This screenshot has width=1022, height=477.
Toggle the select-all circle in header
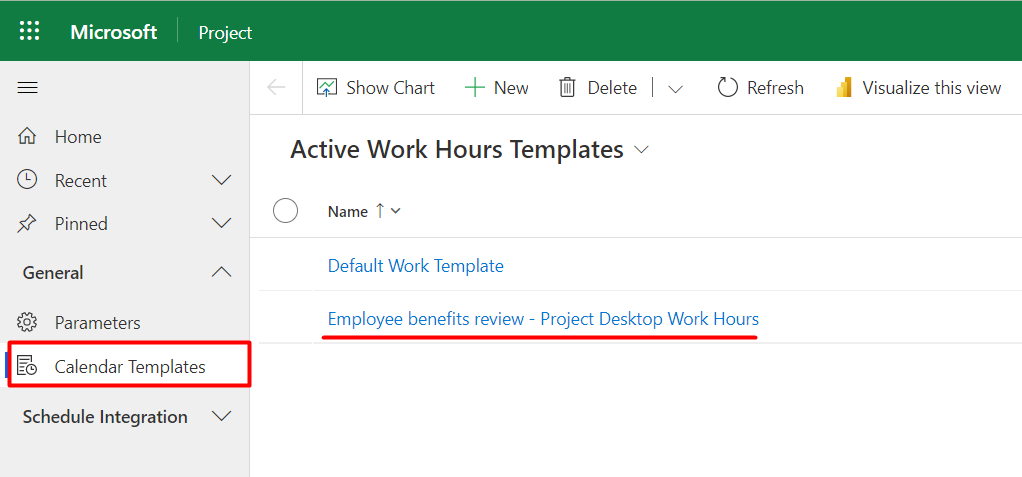point(285,210)
